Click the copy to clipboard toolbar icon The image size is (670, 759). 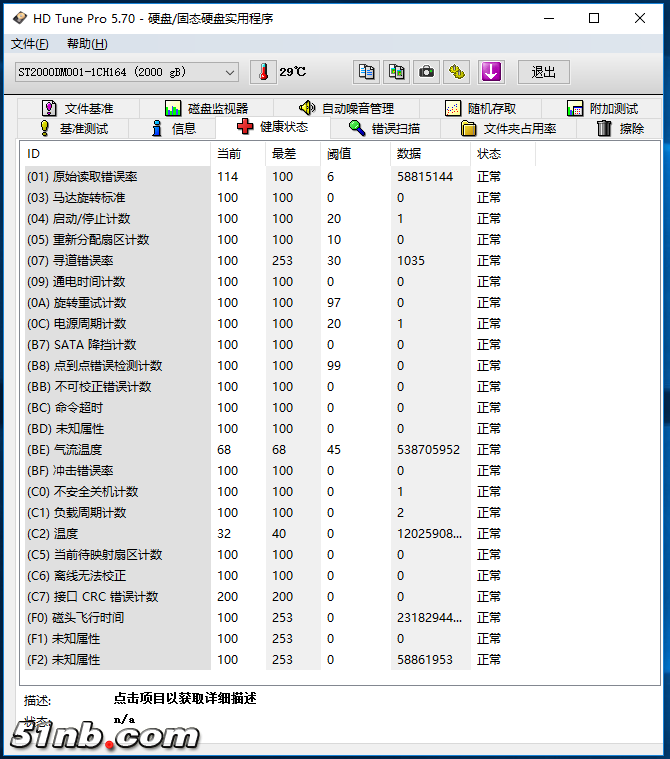[367, 72]
